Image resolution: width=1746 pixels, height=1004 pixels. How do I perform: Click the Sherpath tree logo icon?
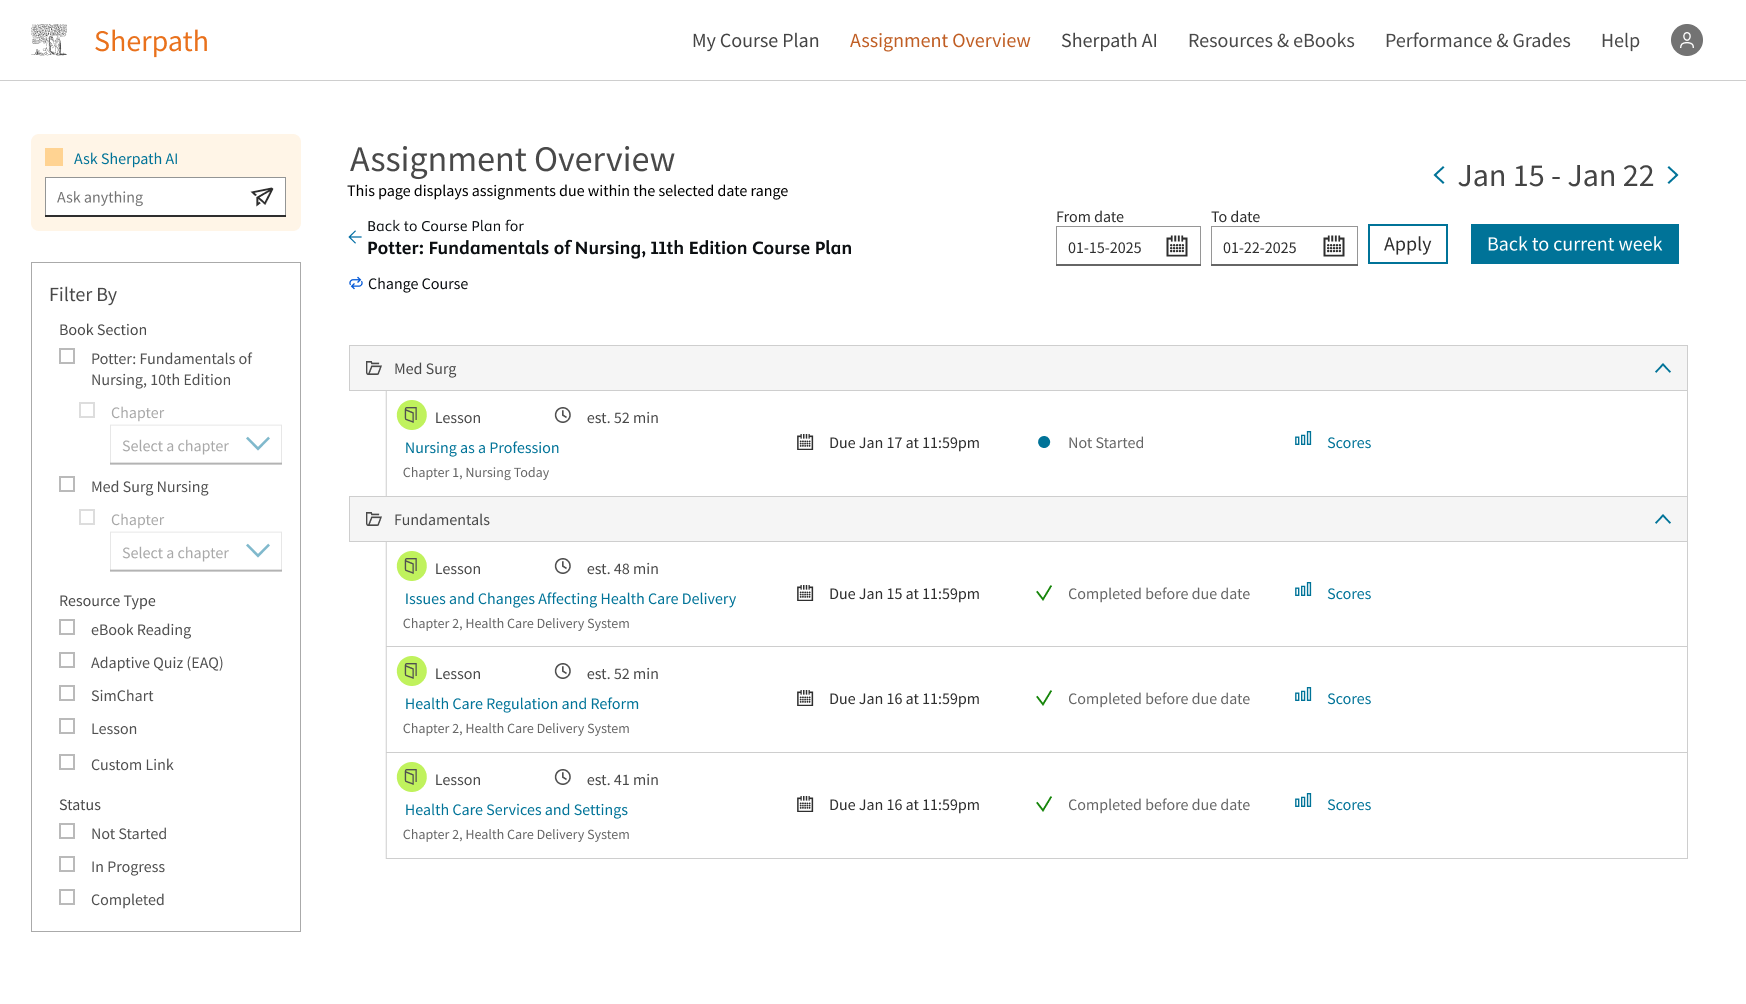click(x=49, y=40)
